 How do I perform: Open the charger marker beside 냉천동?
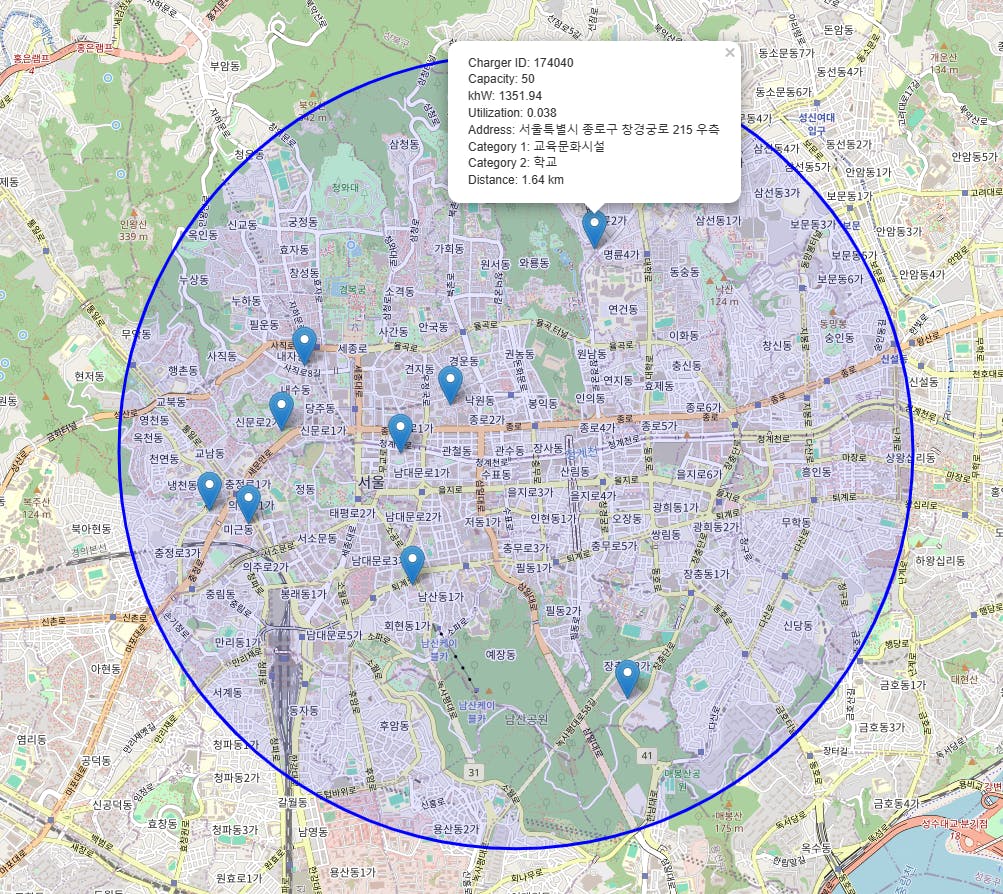pyautogui.click(x=210, y=490)
